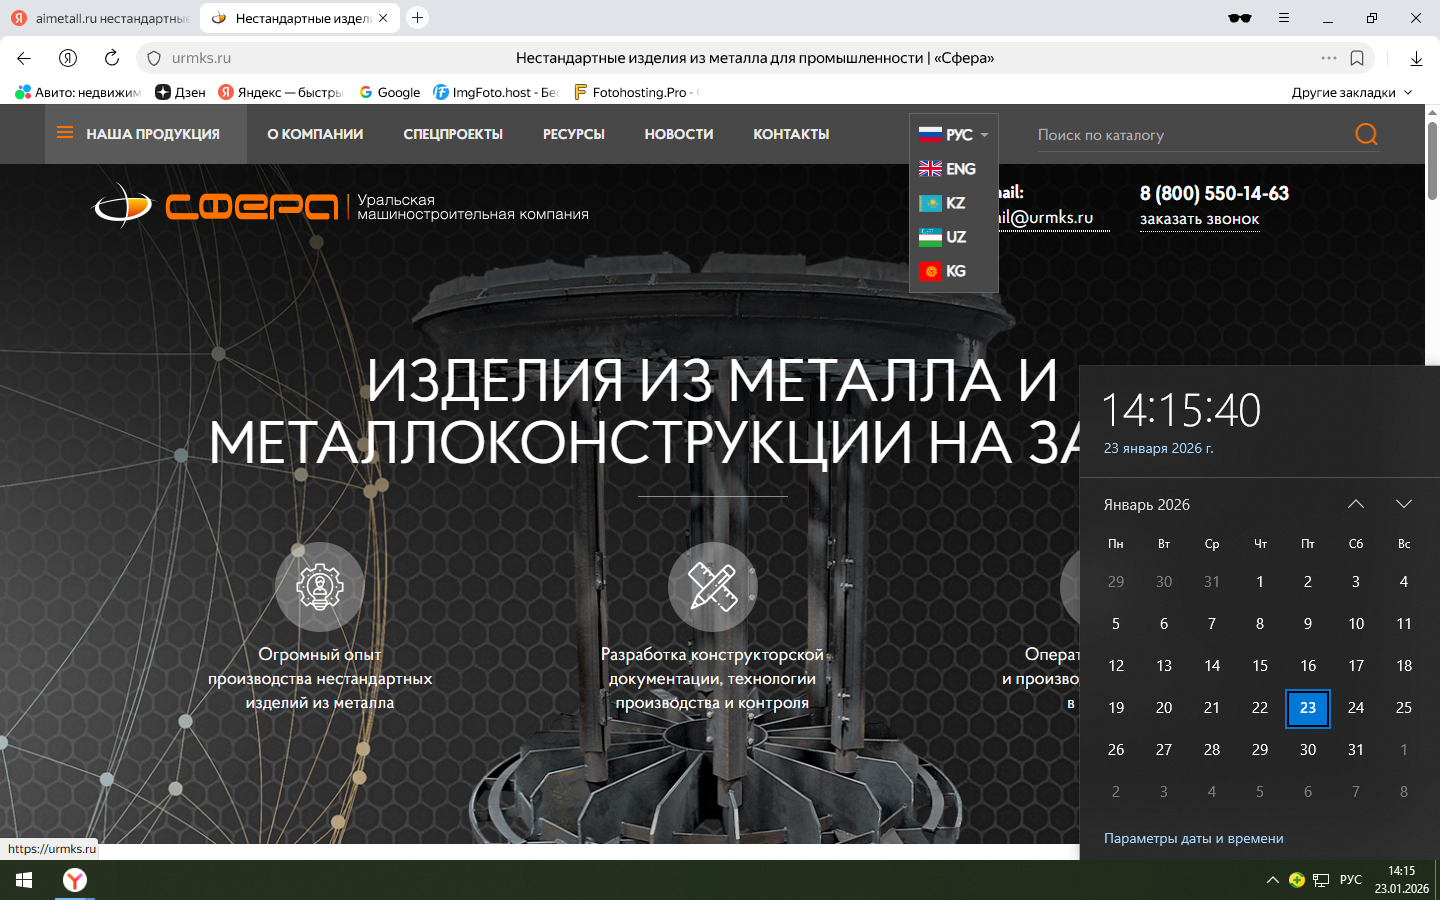This screenshot has width=1440, height=900.
Task: Open the Дзен bookmark
Action: [180, 92]
